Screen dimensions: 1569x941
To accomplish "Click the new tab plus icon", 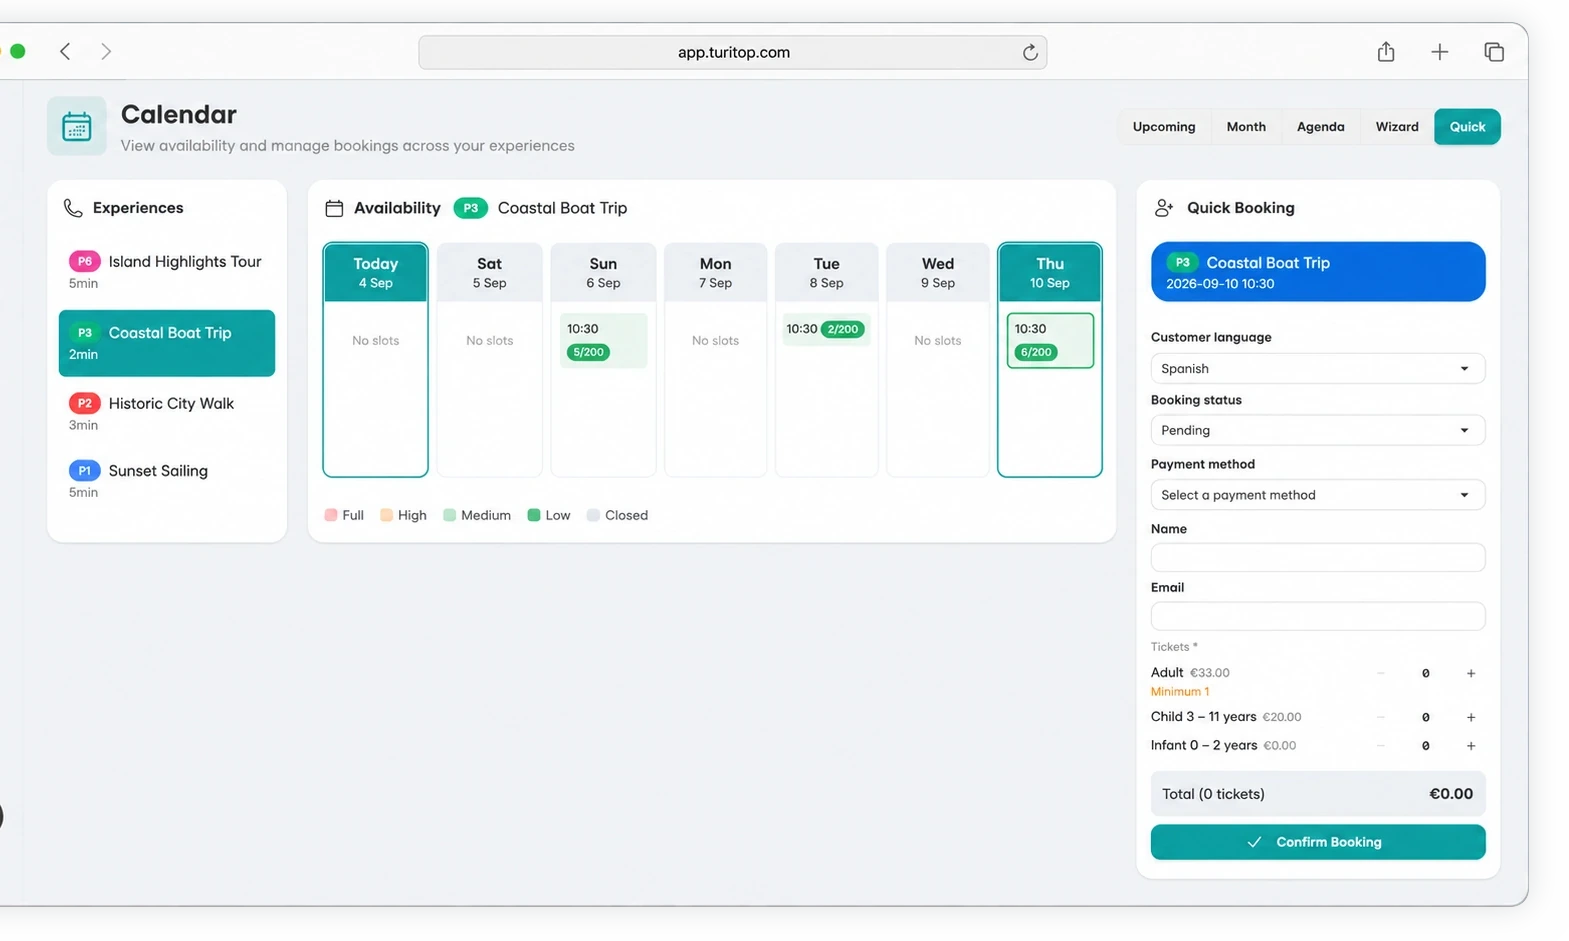I will (x=1439, y=52).
